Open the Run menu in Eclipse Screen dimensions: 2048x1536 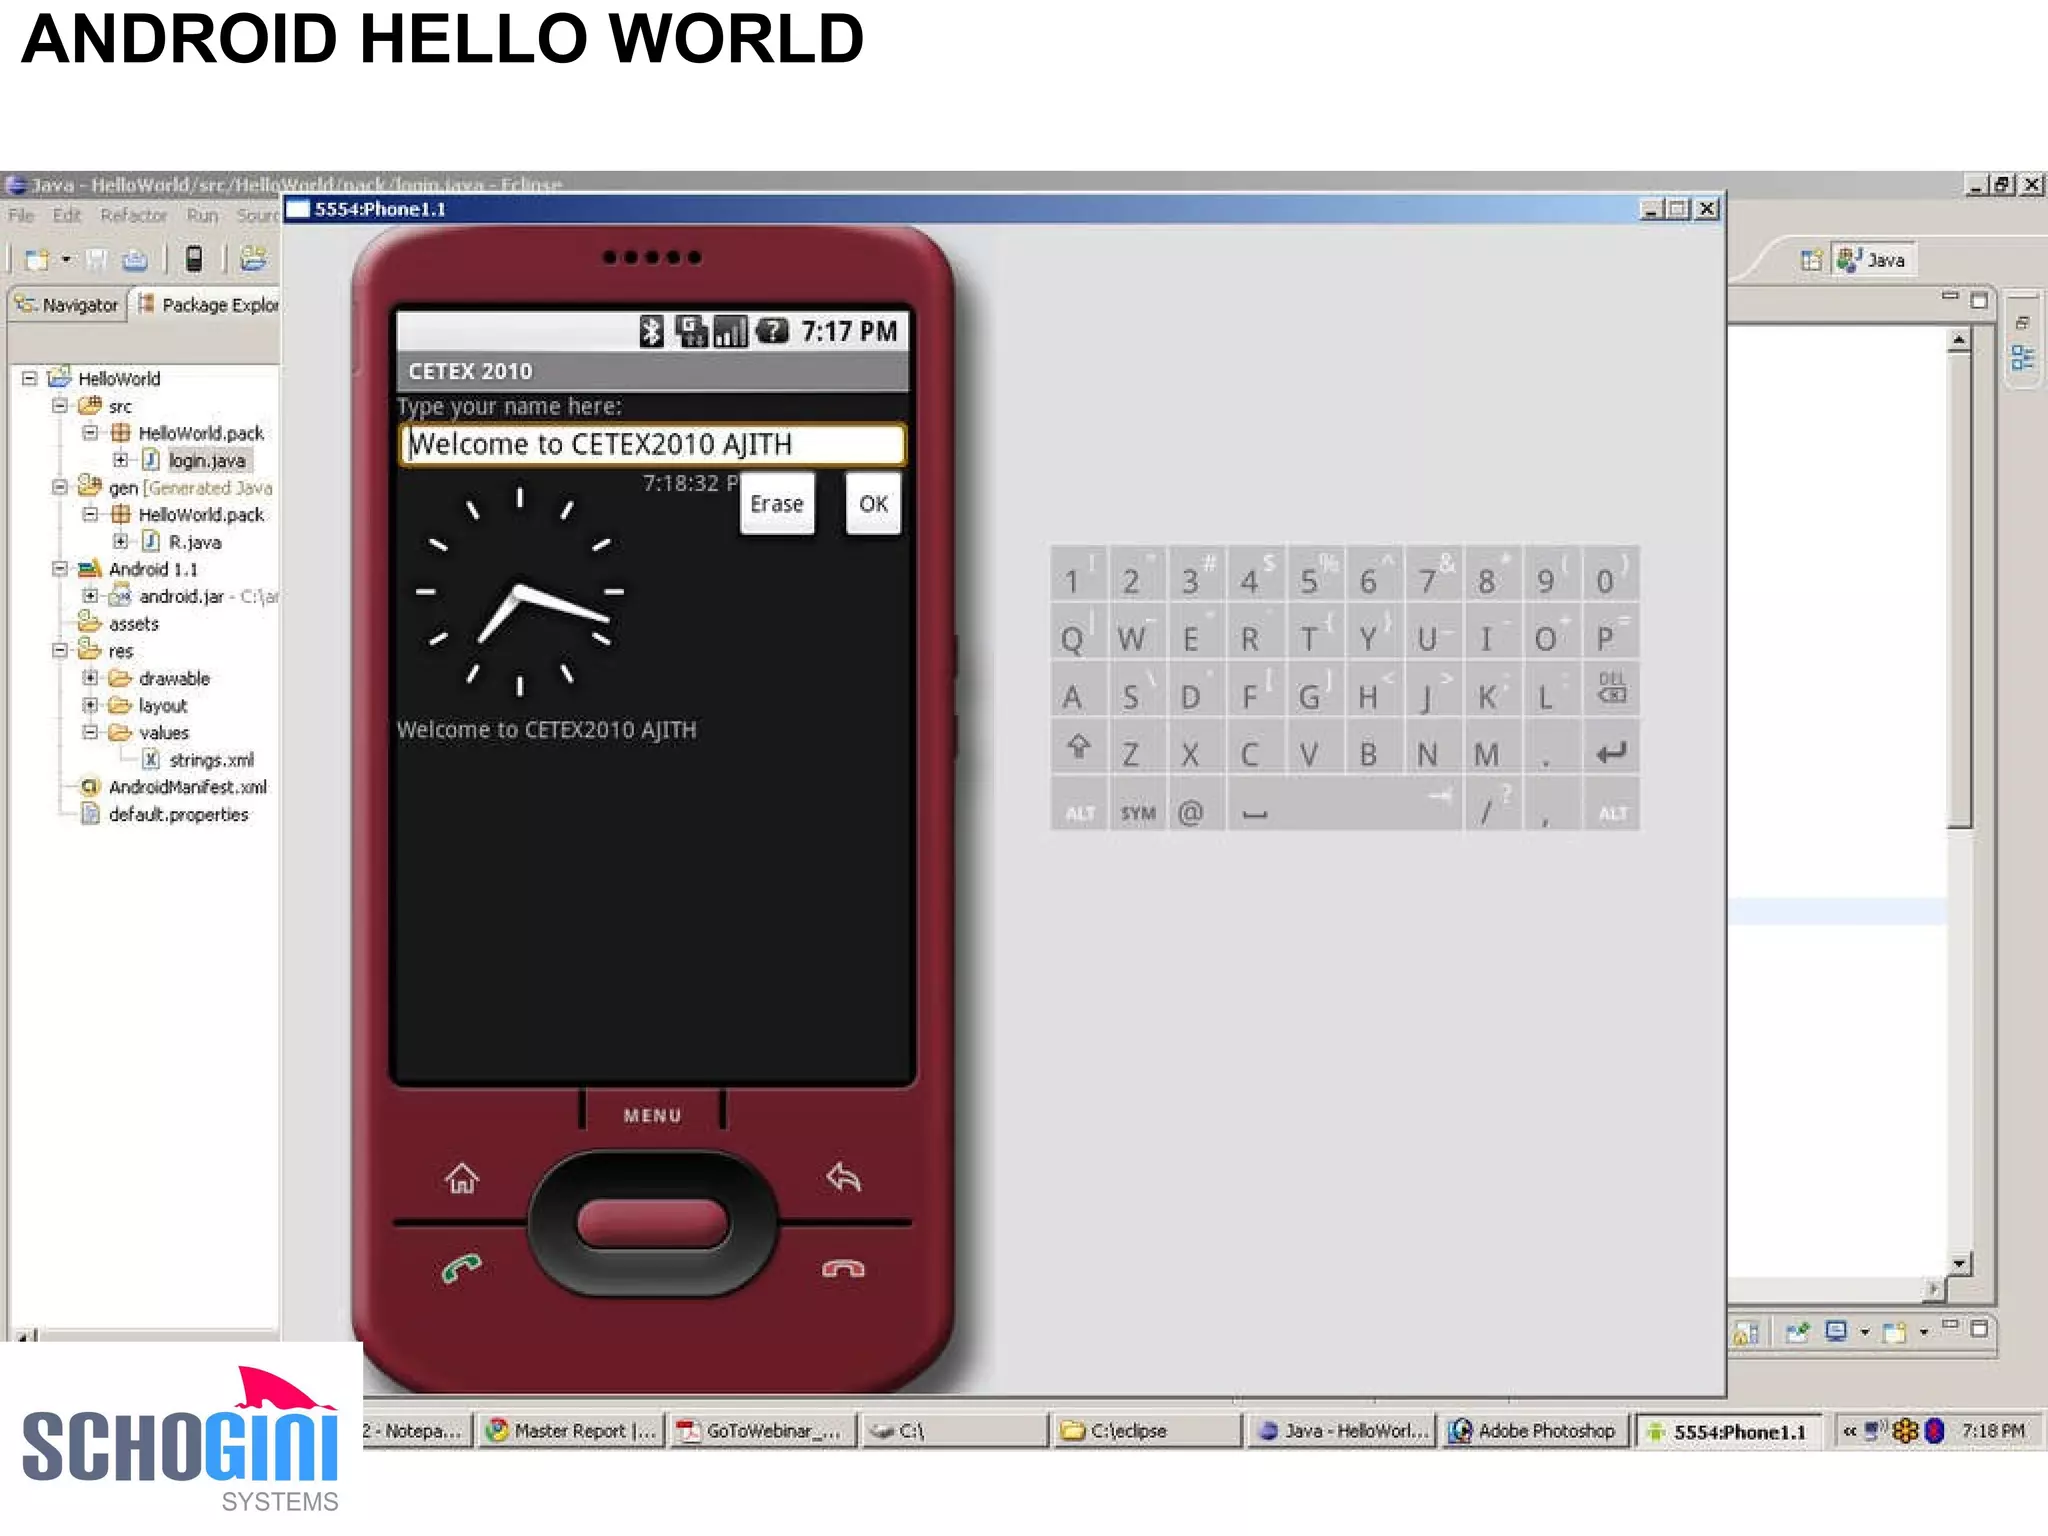coord(202,215)
